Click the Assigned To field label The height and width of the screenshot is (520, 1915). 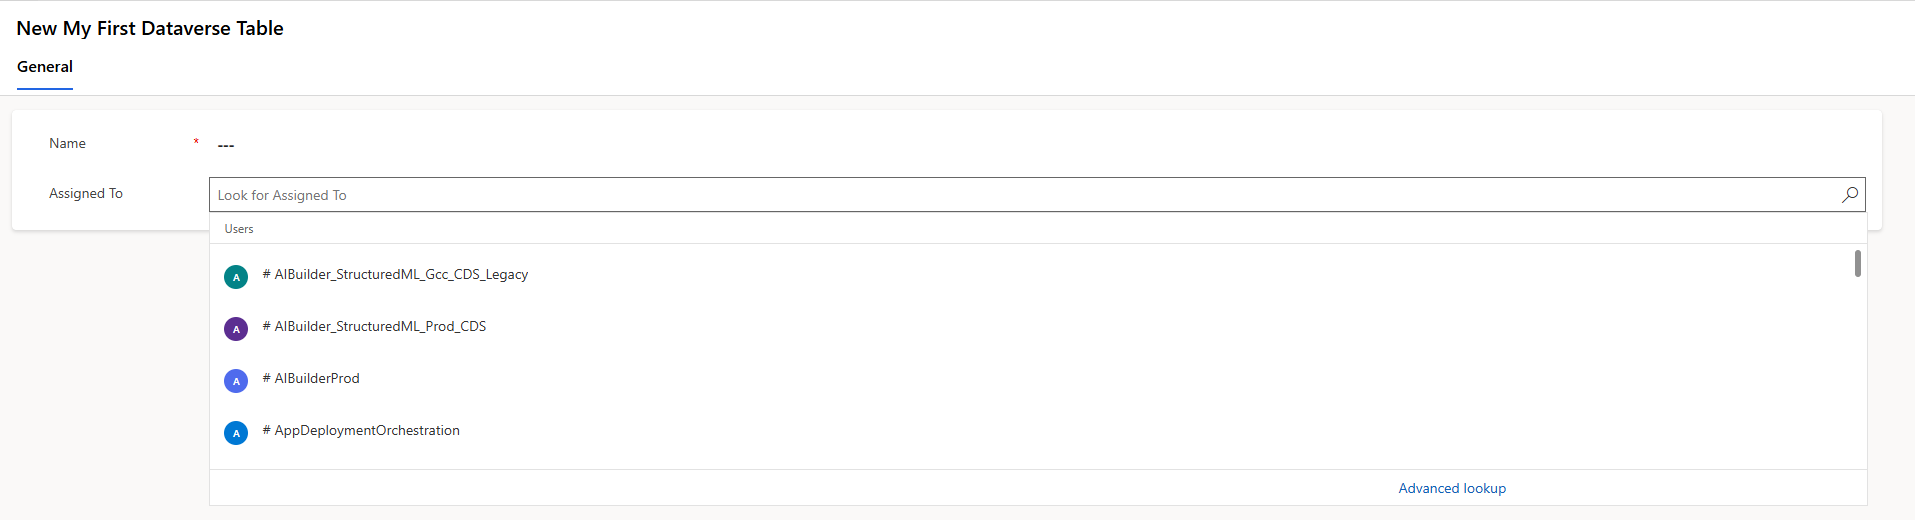coord(86,194)
